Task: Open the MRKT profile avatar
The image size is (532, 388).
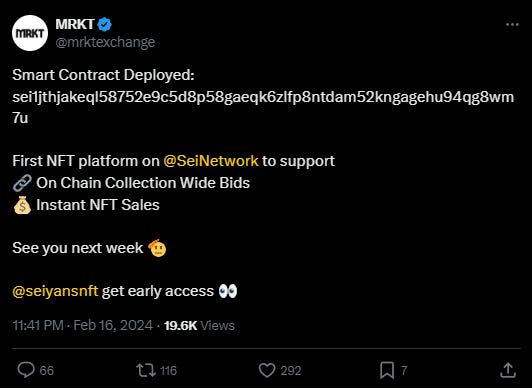Action: (x=30, y=33)
